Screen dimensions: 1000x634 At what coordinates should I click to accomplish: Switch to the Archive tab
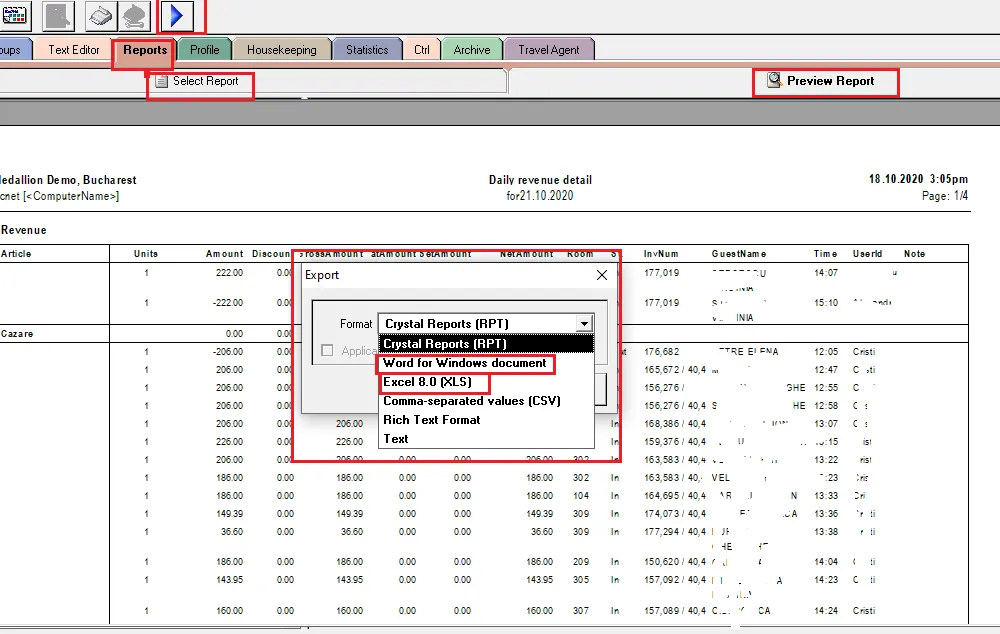[x=472, y=50]
